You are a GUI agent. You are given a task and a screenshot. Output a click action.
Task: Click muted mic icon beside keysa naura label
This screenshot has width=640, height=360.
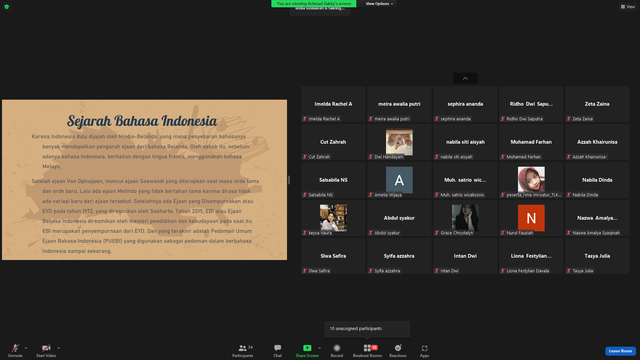pos(304,233)
